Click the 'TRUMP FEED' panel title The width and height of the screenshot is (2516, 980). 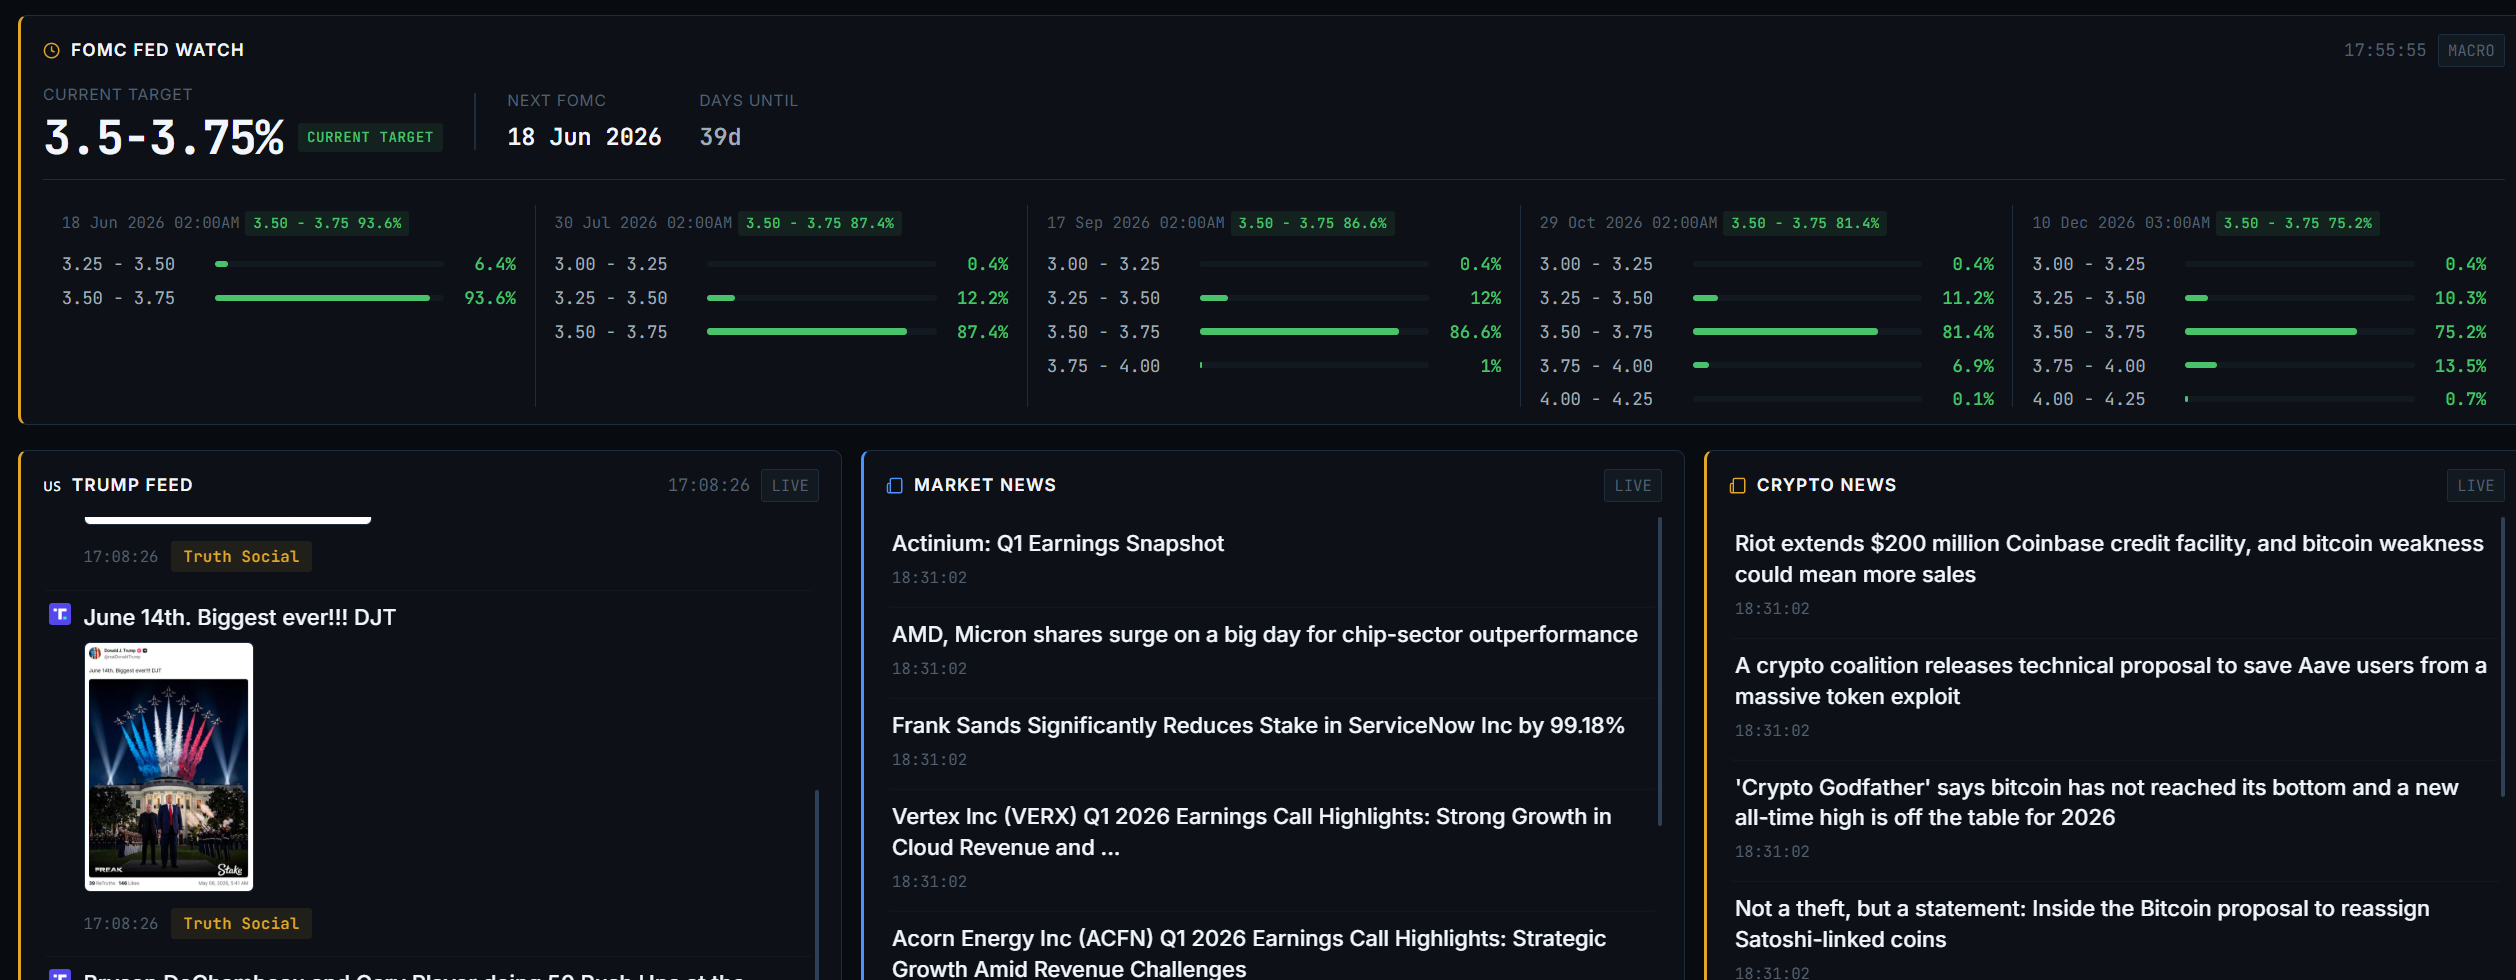[132, 485]
